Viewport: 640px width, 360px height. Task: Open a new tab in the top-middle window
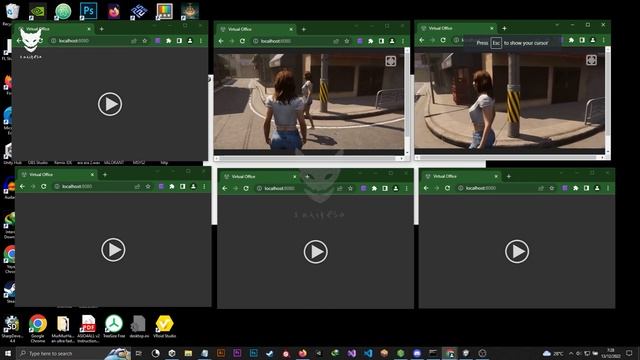tap(304, 29)
